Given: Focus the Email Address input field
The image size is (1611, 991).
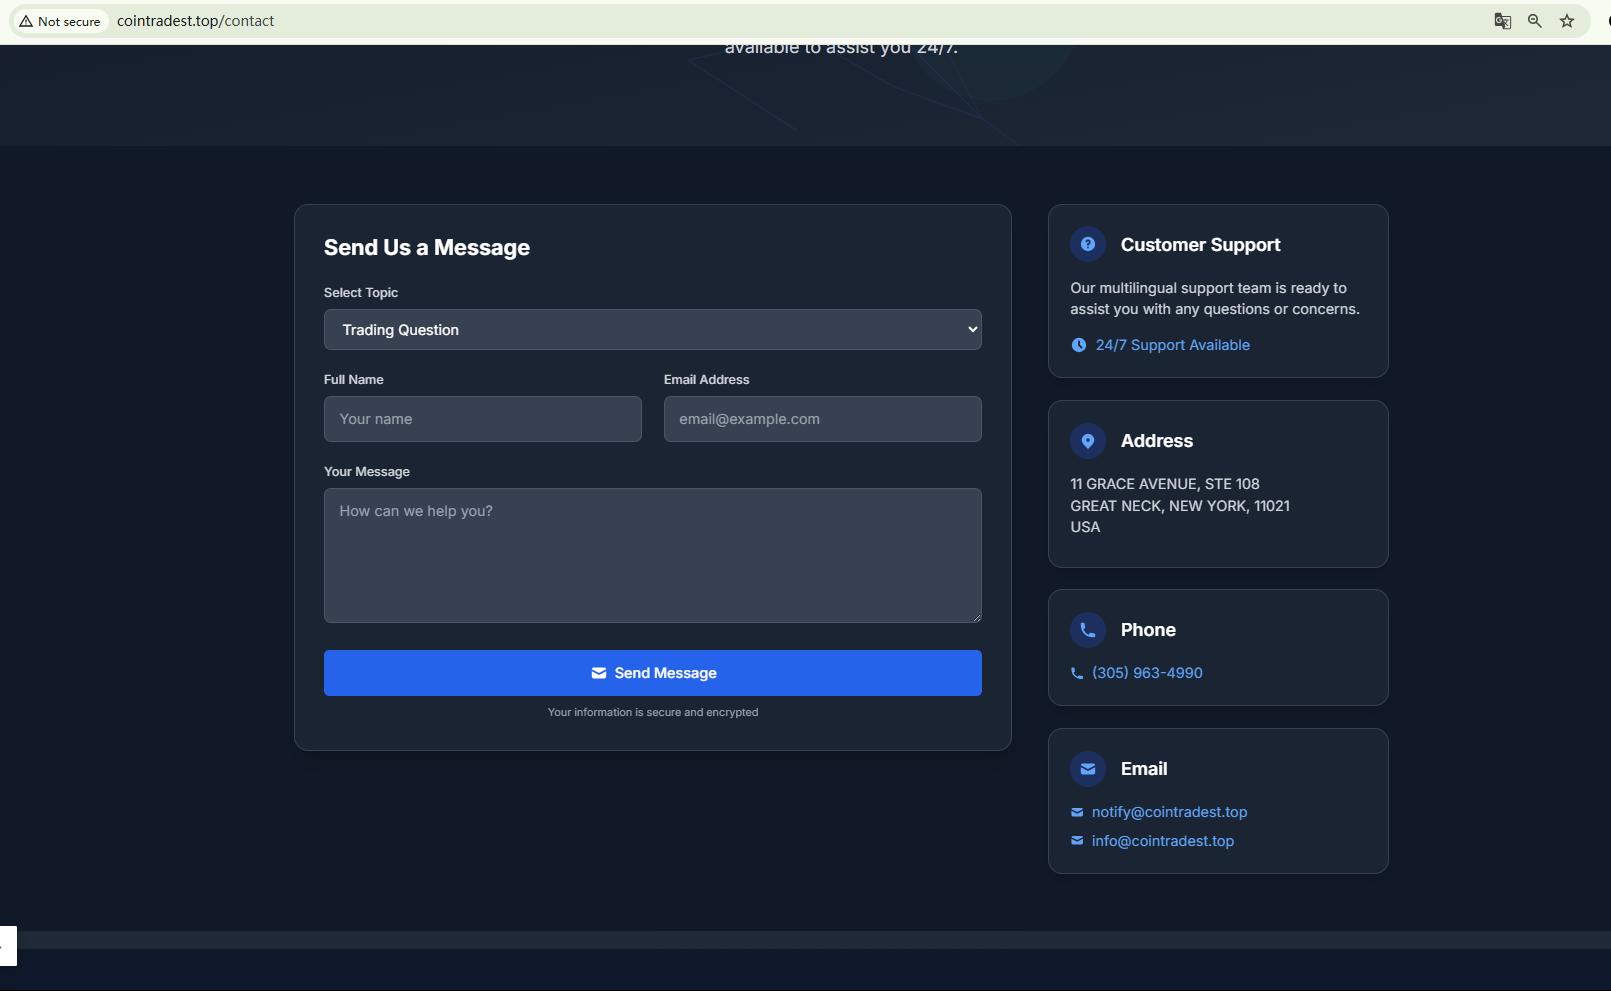Looking at the screenshot, I should coord(822,419).
